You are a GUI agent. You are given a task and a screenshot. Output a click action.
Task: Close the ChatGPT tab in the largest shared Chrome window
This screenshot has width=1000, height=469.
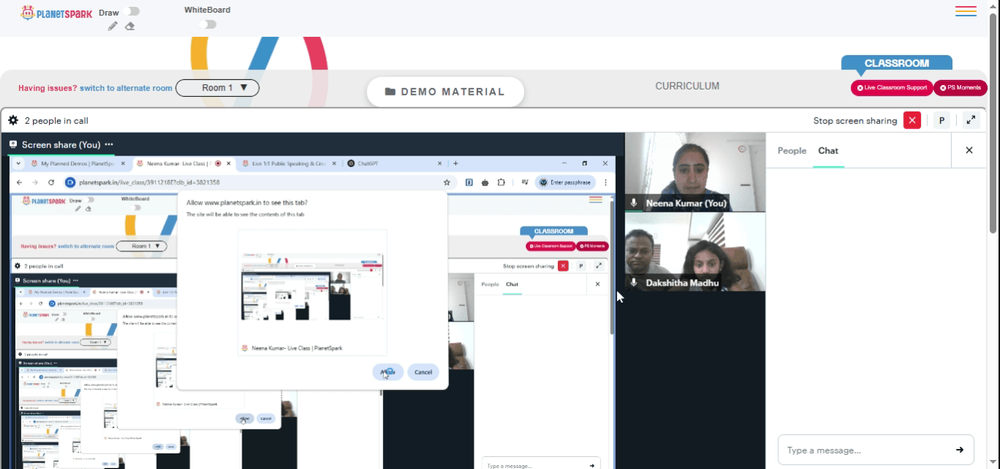pyautogui.click(x=439, y=164)
